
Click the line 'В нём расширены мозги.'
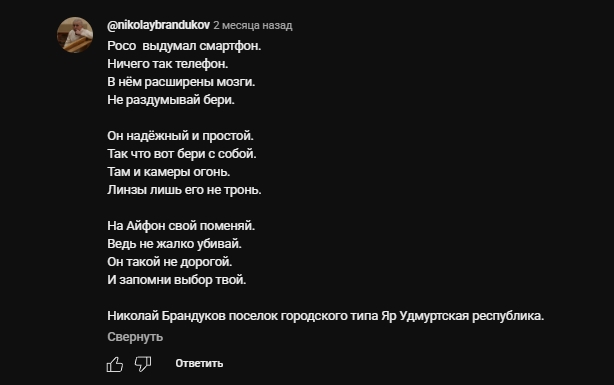click(181, 82)
